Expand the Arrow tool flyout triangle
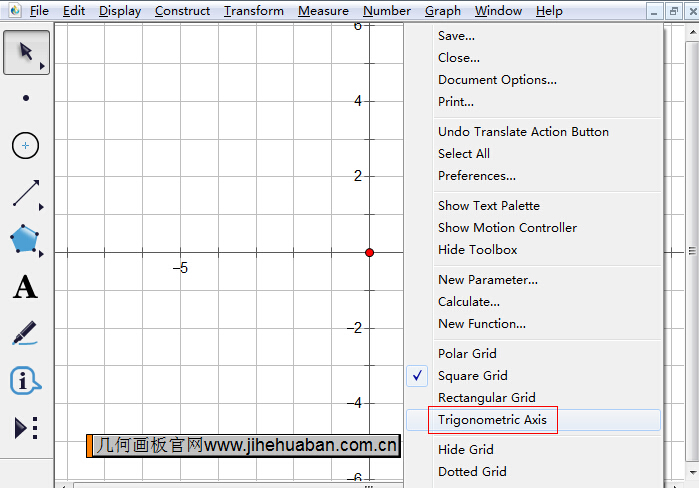The width and height of the screenshot is (699, 488). tap(42, 66)
